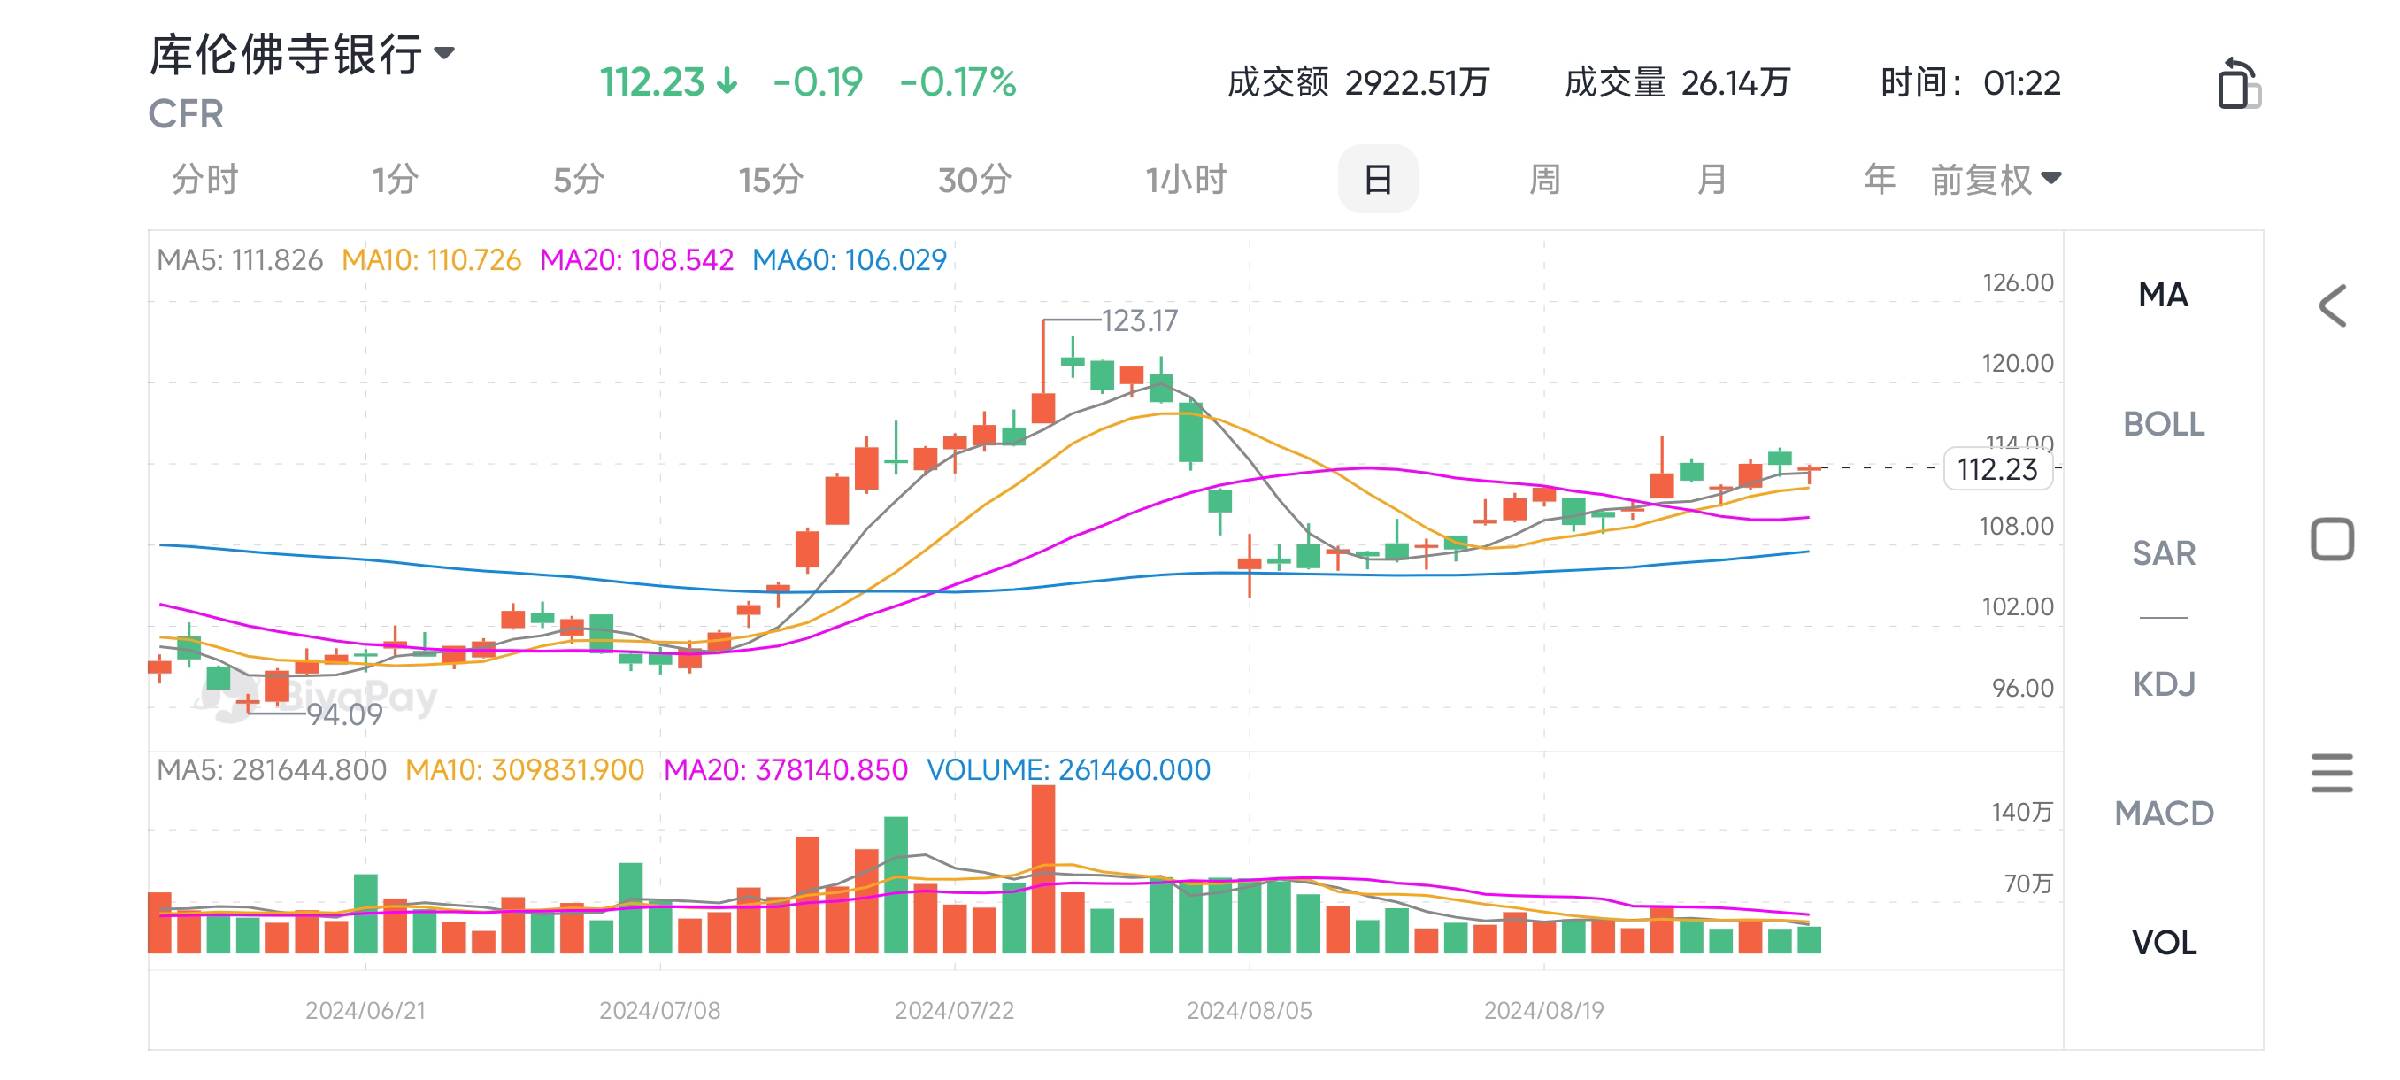Expand the 库伦佛寺银行 stock selector dropdown
This screenshot has width=2400, height=1080.
(x=445, y=52)
